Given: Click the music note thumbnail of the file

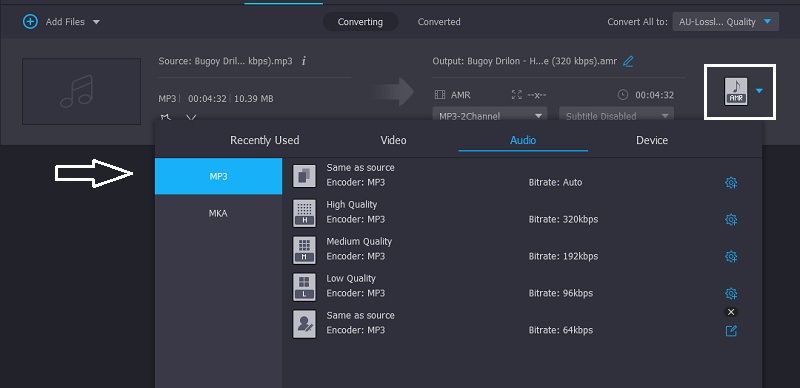Looking at the screenshot, I should click(x=81, y=91).
